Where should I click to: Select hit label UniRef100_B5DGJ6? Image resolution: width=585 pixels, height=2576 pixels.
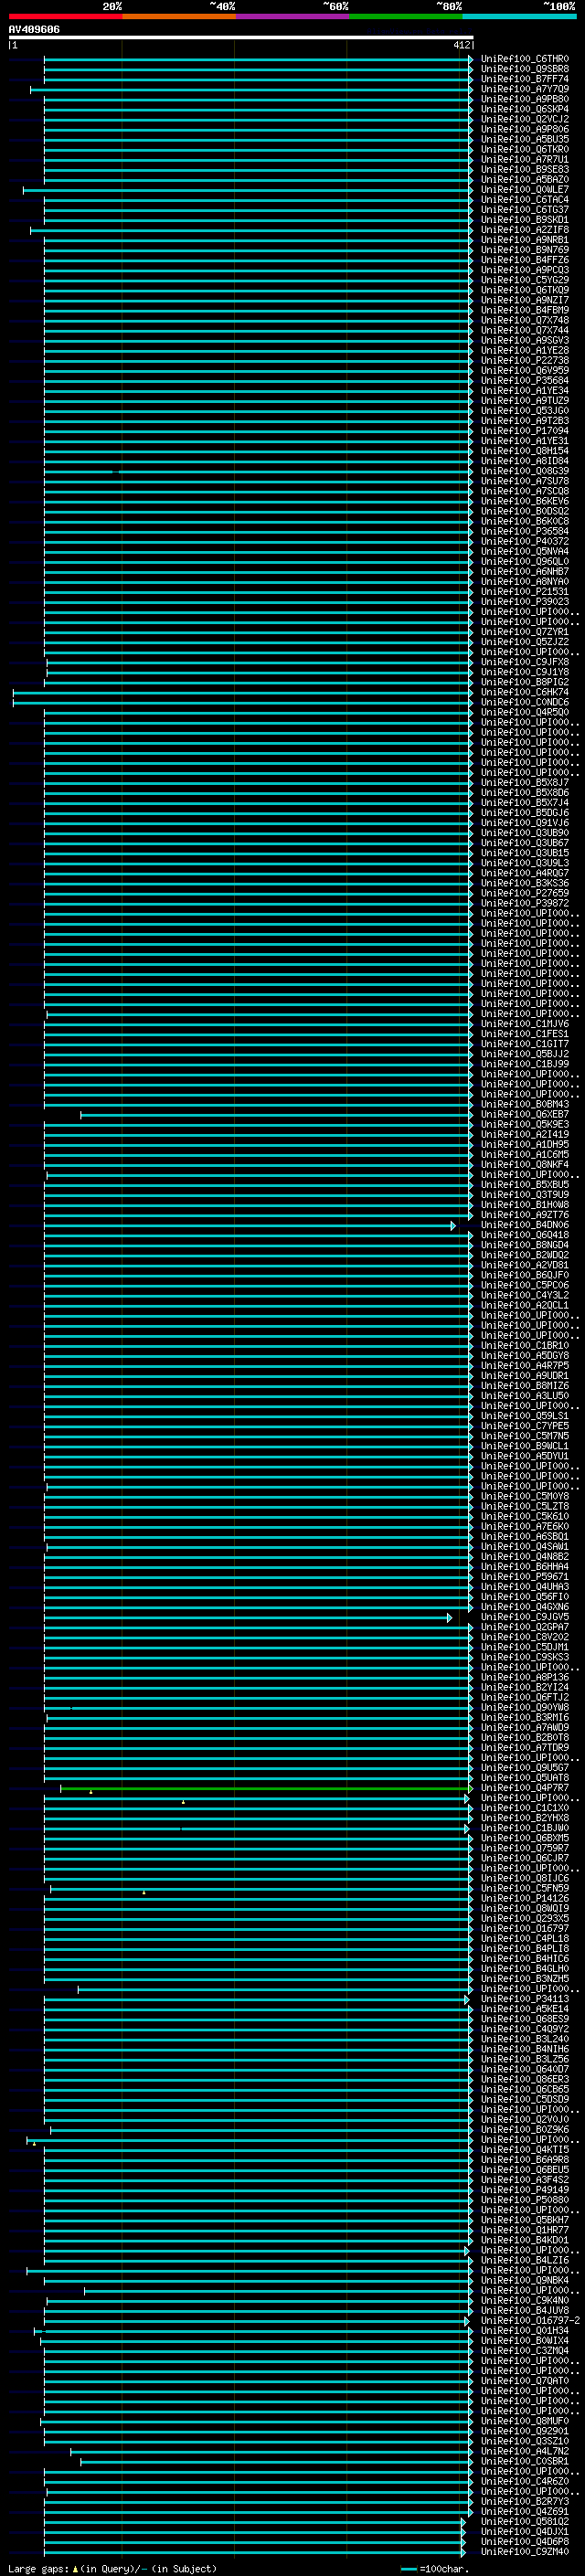pos(525,812)
